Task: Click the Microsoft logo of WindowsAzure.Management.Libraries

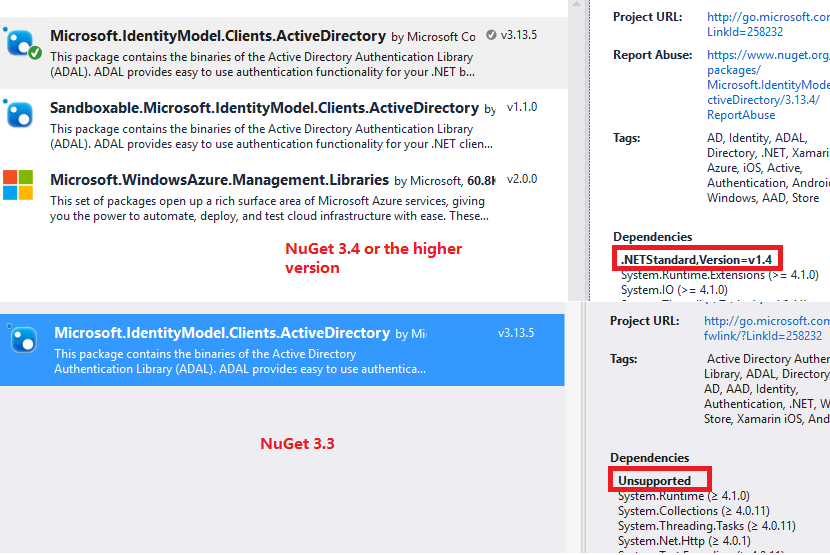Action: [x=18, y=185]
